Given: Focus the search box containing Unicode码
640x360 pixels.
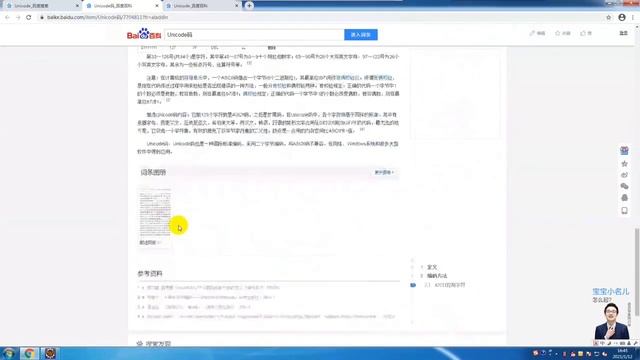Looking at the screenshot, I should pyautogui.click(x=254, y=35).
